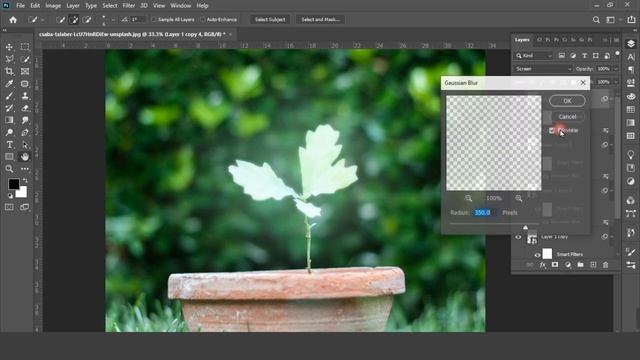The height and width of the screenshot is (360, 640).
Task: Expand the collapsed tools panel arrows
Action: pyautogui.click(x=5, y=30)
